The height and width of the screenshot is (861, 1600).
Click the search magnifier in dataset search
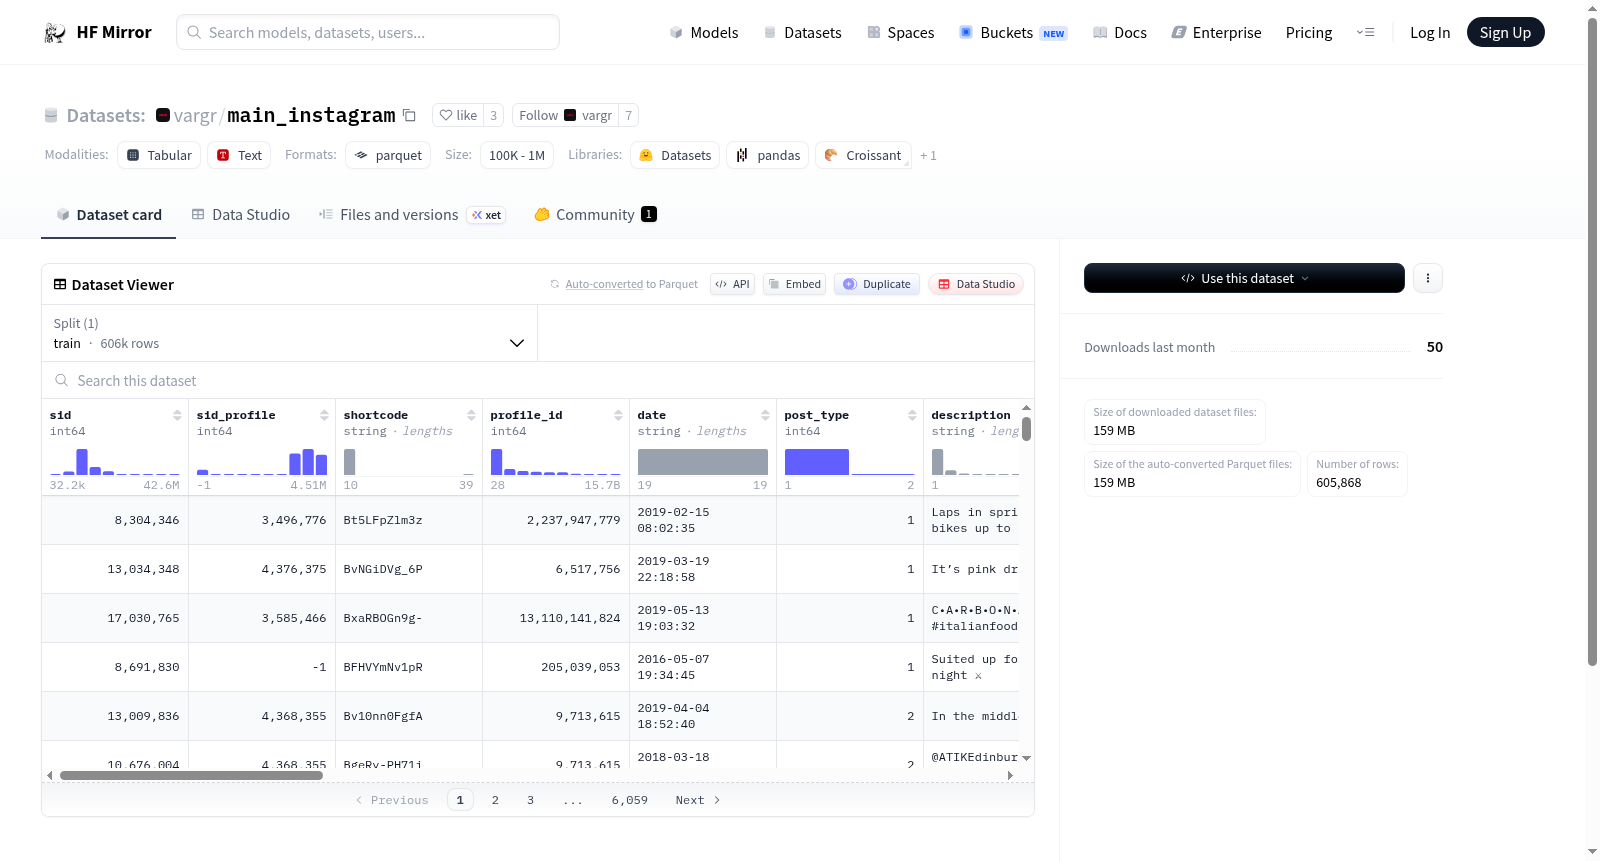(x=62, y=380)
